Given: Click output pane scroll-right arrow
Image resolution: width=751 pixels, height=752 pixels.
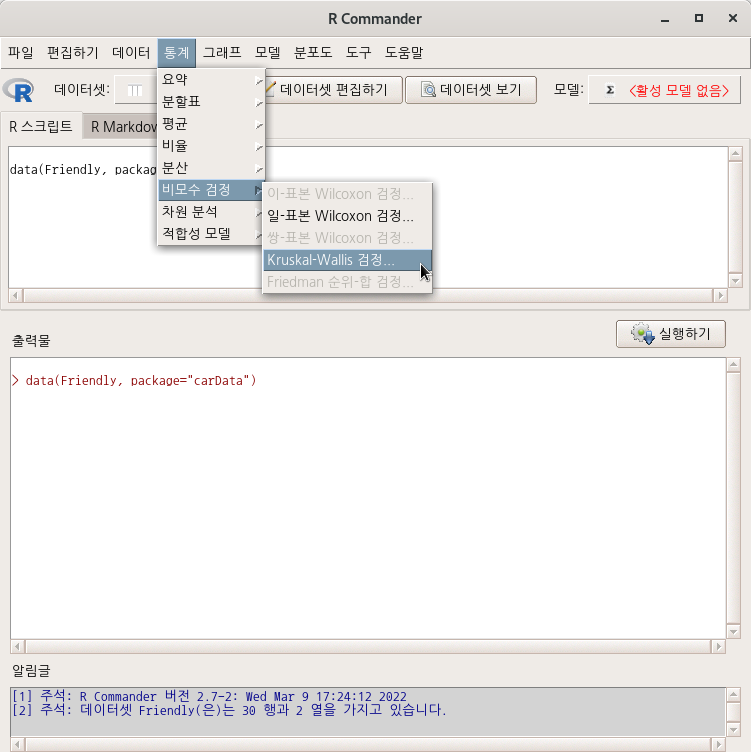Looking at the screenshot, I should point(718,646).
